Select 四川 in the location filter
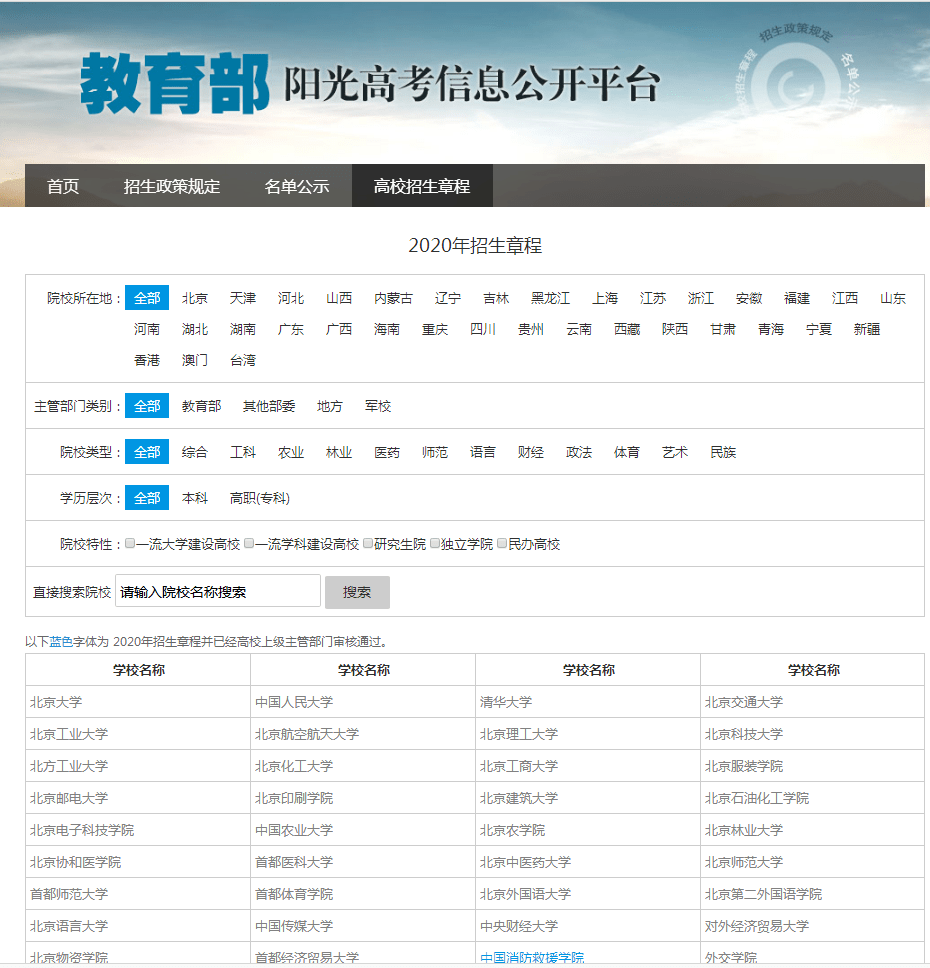Viewport: 930px width, 968px height. (x=483, y=329)
